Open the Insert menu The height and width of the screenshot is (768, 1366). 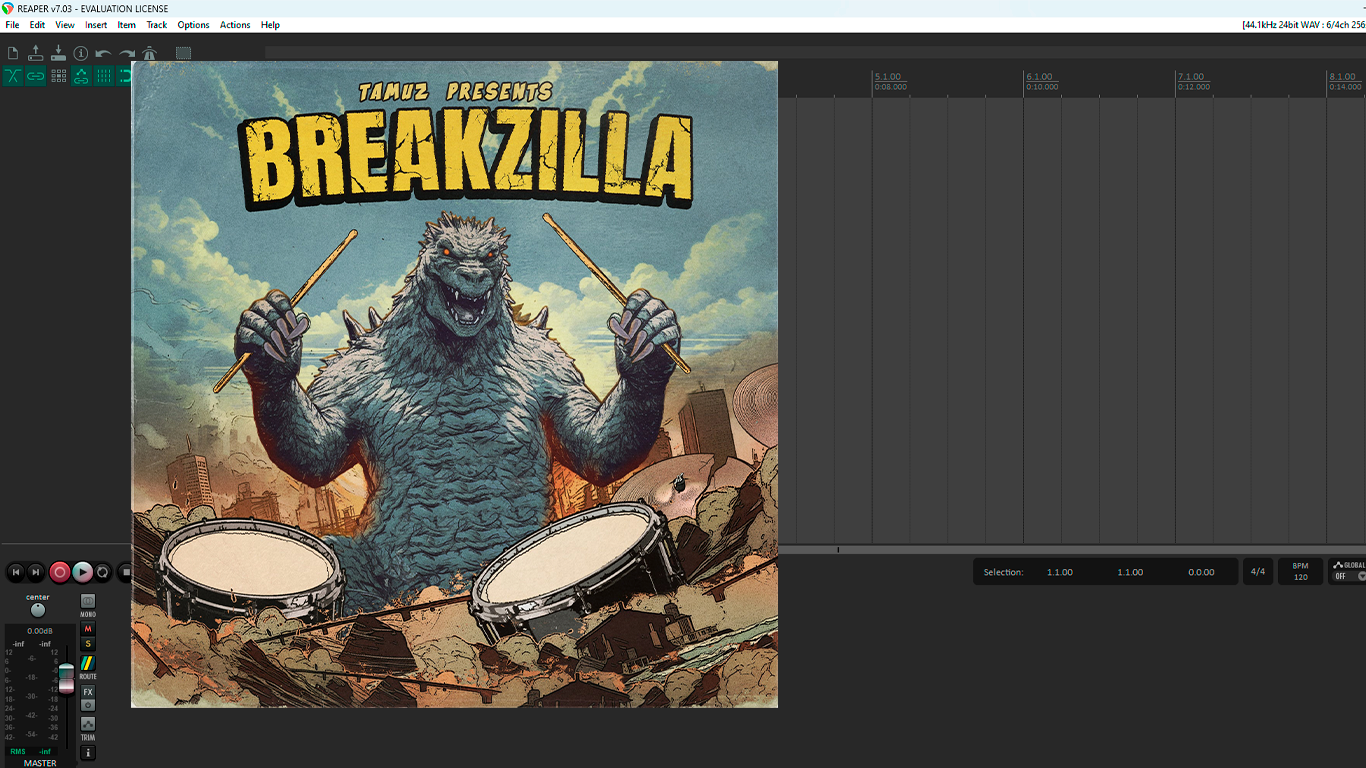coord(96,25)
